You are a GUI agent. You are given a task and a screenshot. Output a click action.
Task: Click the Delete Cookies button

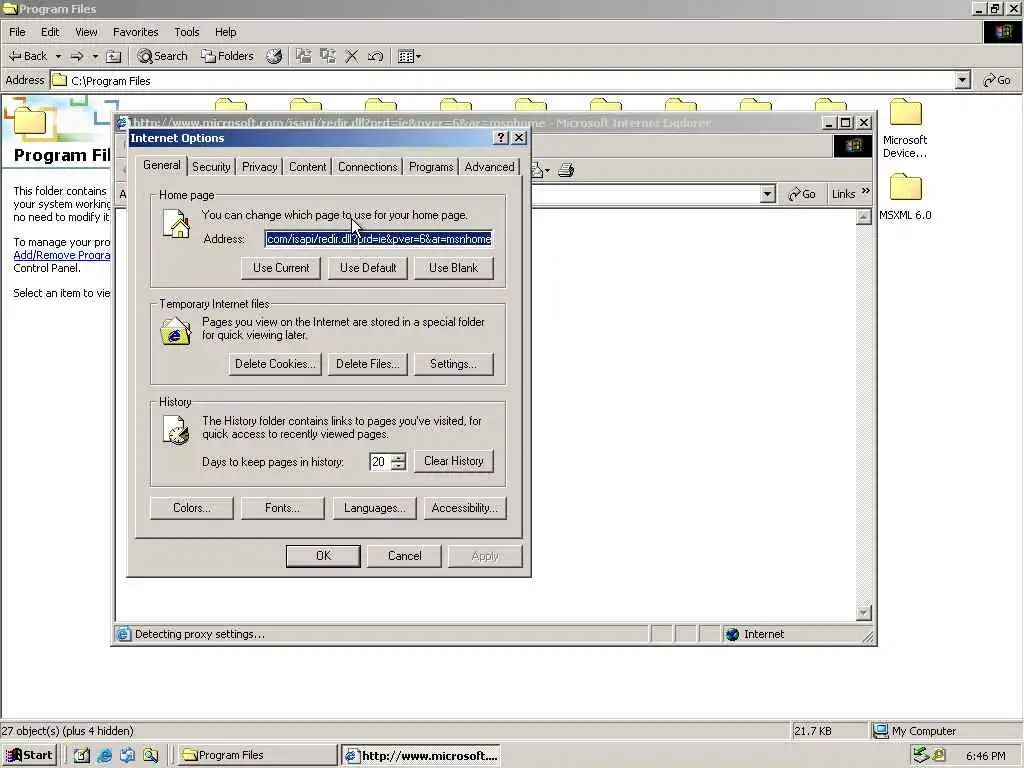(x=275, y=364)
